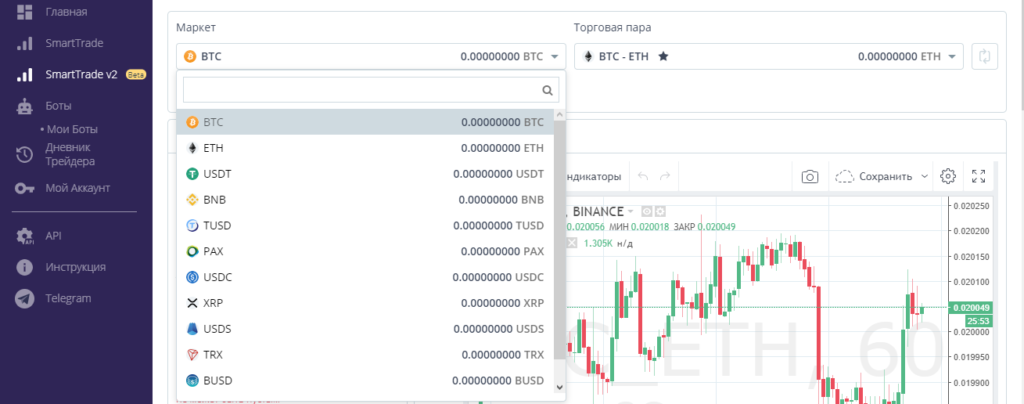The image size is (1024, 404).
Task: Click the scroll-down arrow of market list
Action: pos(560,387)
